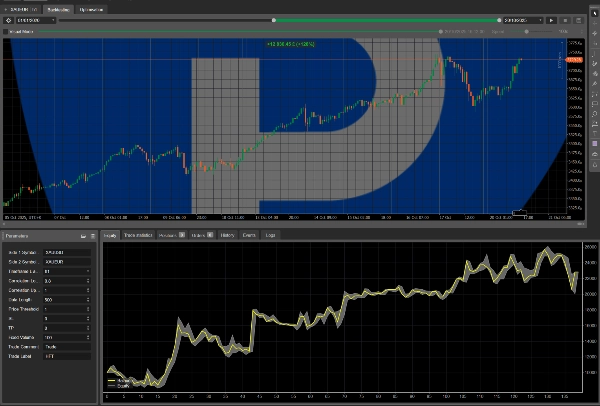
Task: Stop the backtest with the stop button
Action: point(565,20)
